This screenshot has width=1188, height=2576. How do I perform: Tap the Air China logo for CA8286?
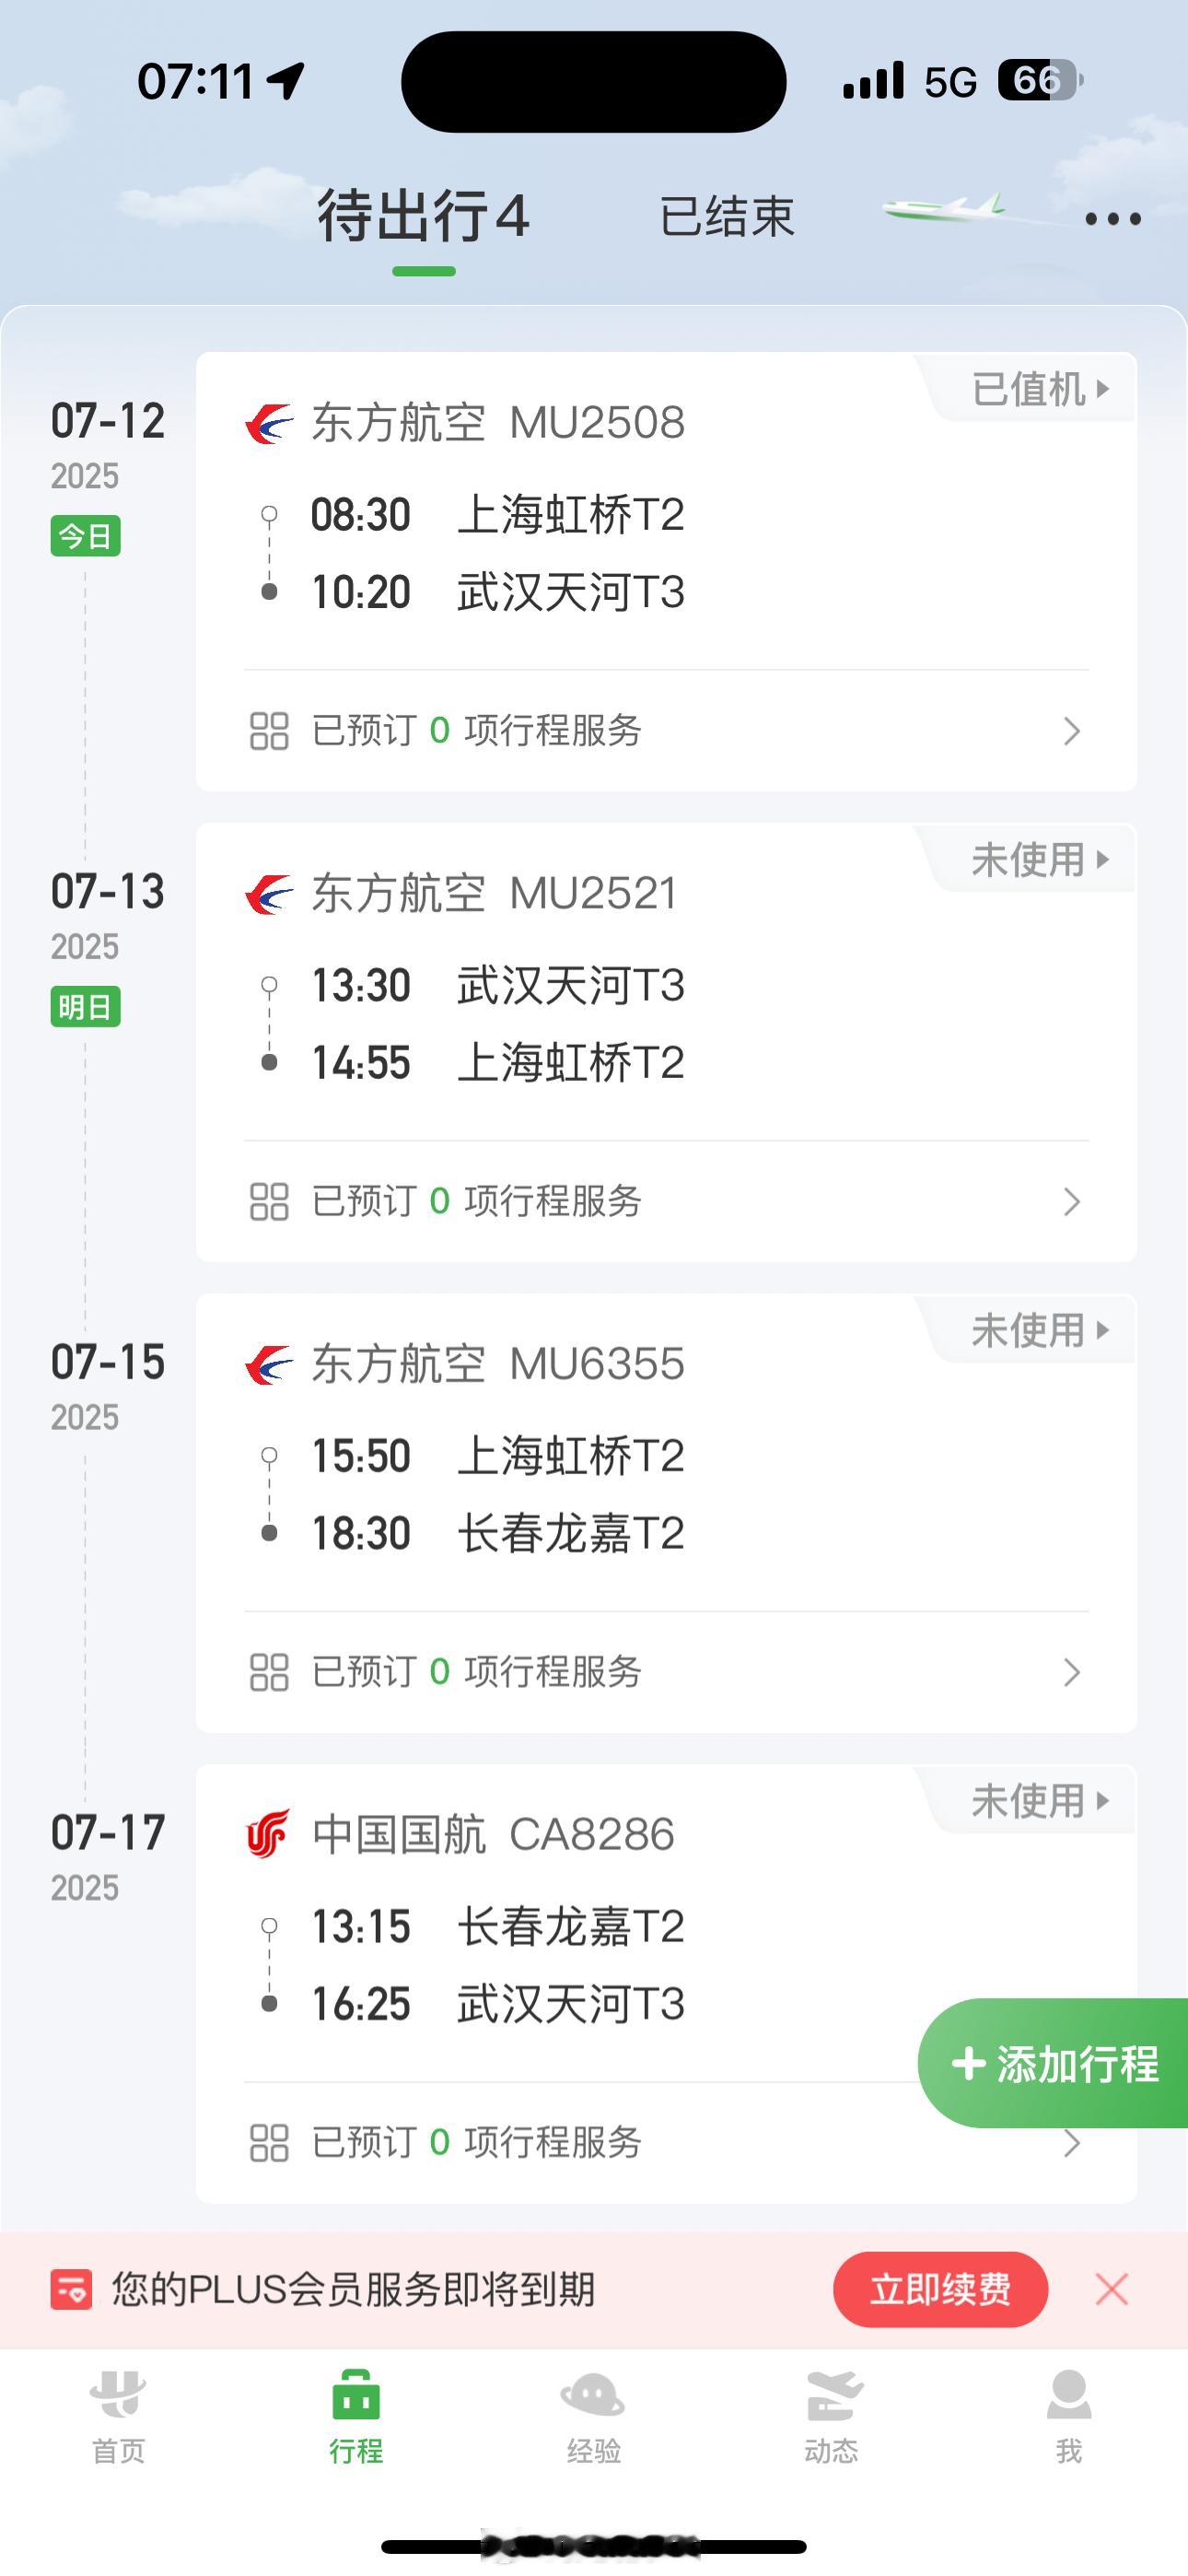(268, 1834)
